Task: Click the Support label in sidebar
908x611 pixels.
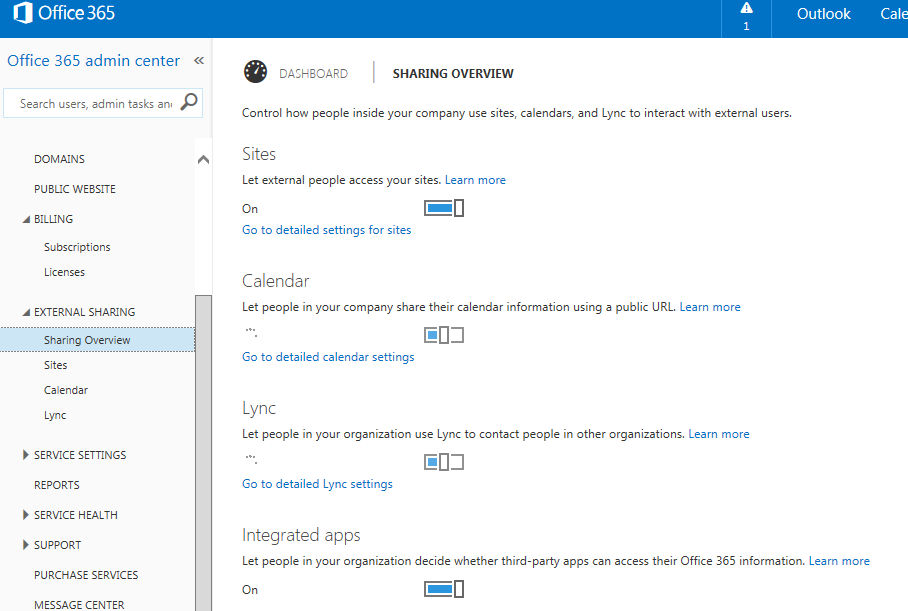Action: point(57,546)
